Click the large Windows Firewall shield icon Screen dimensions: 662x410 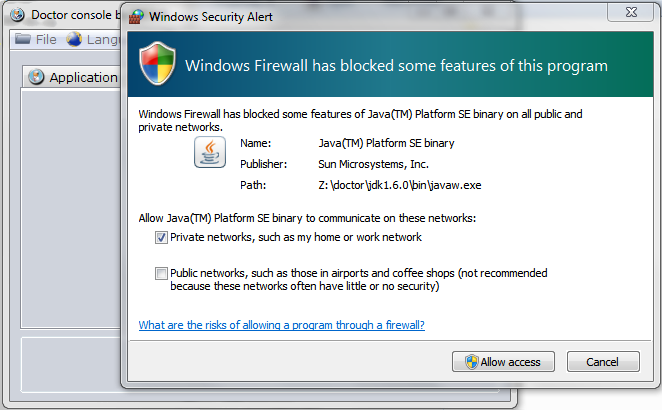[x=157, y=63]
